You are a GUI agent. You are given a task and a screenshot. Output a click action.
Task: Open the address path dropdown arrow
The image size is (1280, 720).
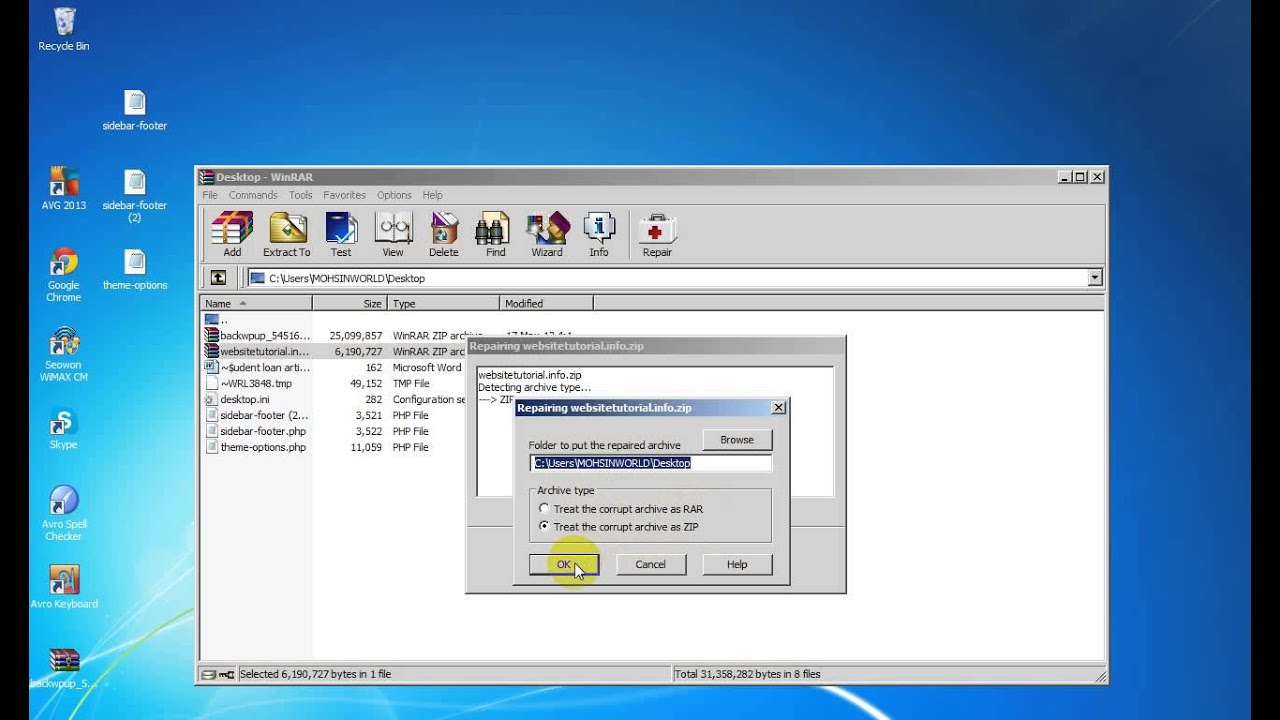[x=1095, y=278]
